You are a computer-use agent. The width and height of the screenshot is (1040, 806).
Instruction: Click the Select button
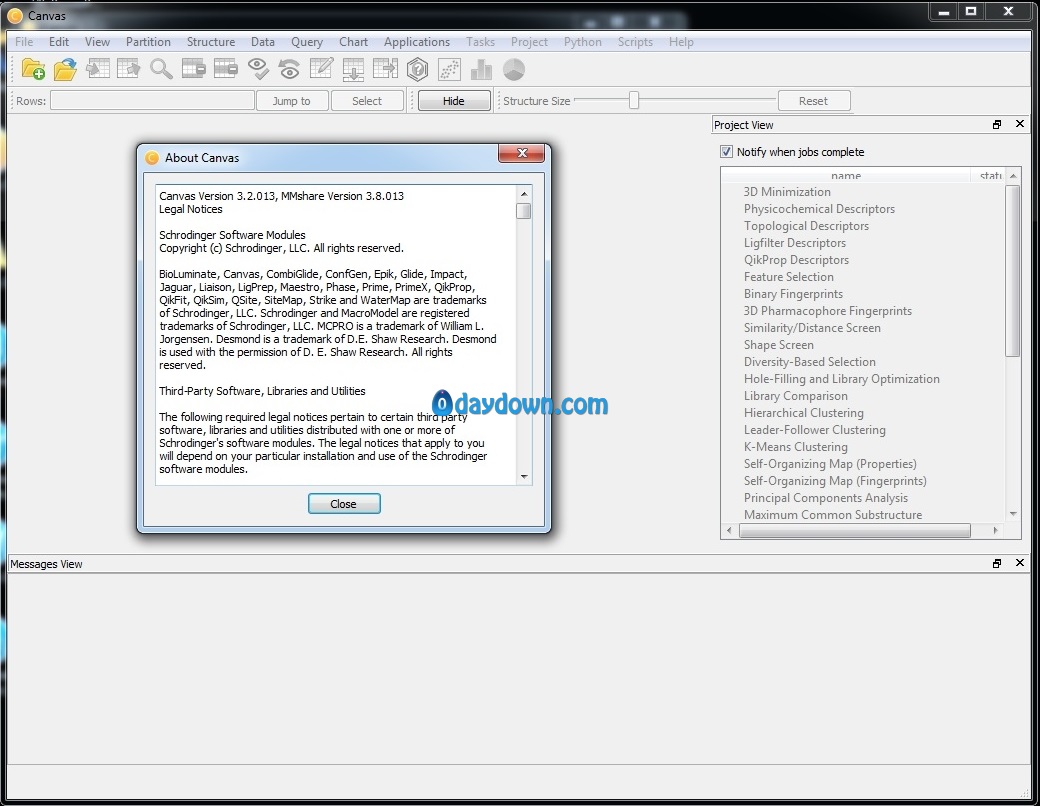click(367, 101)
